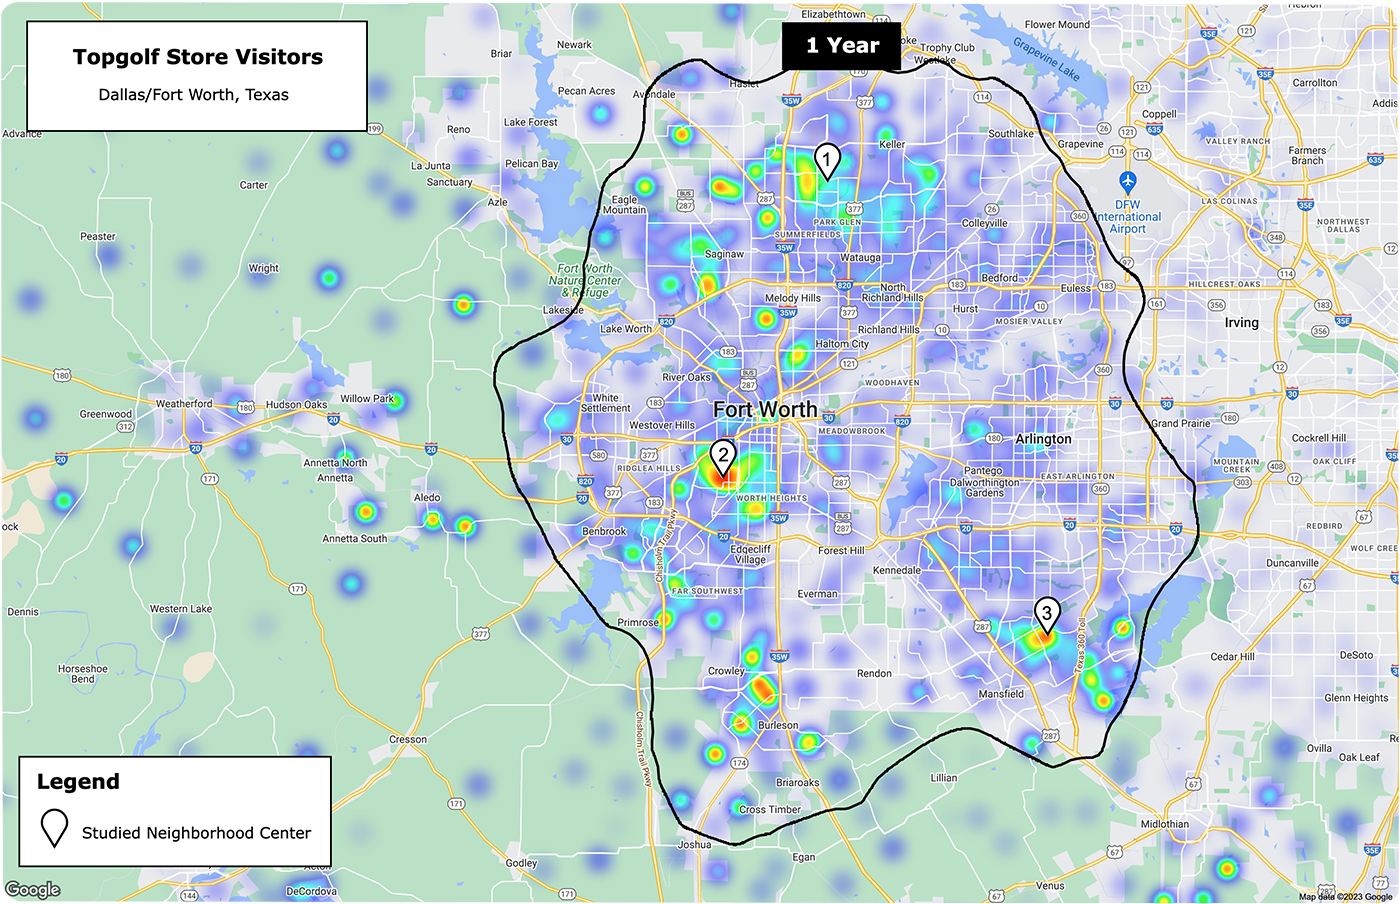Click the Cross Timber label

pos(770,810)
